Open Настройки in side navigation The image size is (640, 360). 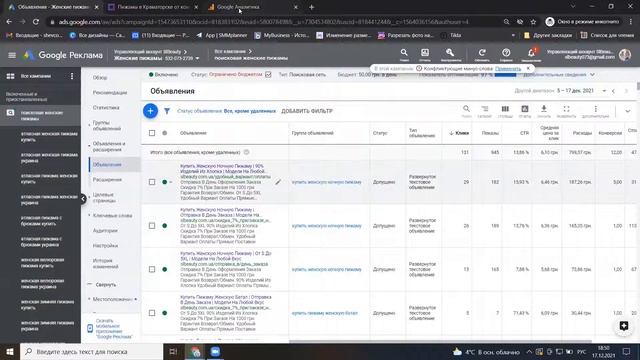[105, 246]
